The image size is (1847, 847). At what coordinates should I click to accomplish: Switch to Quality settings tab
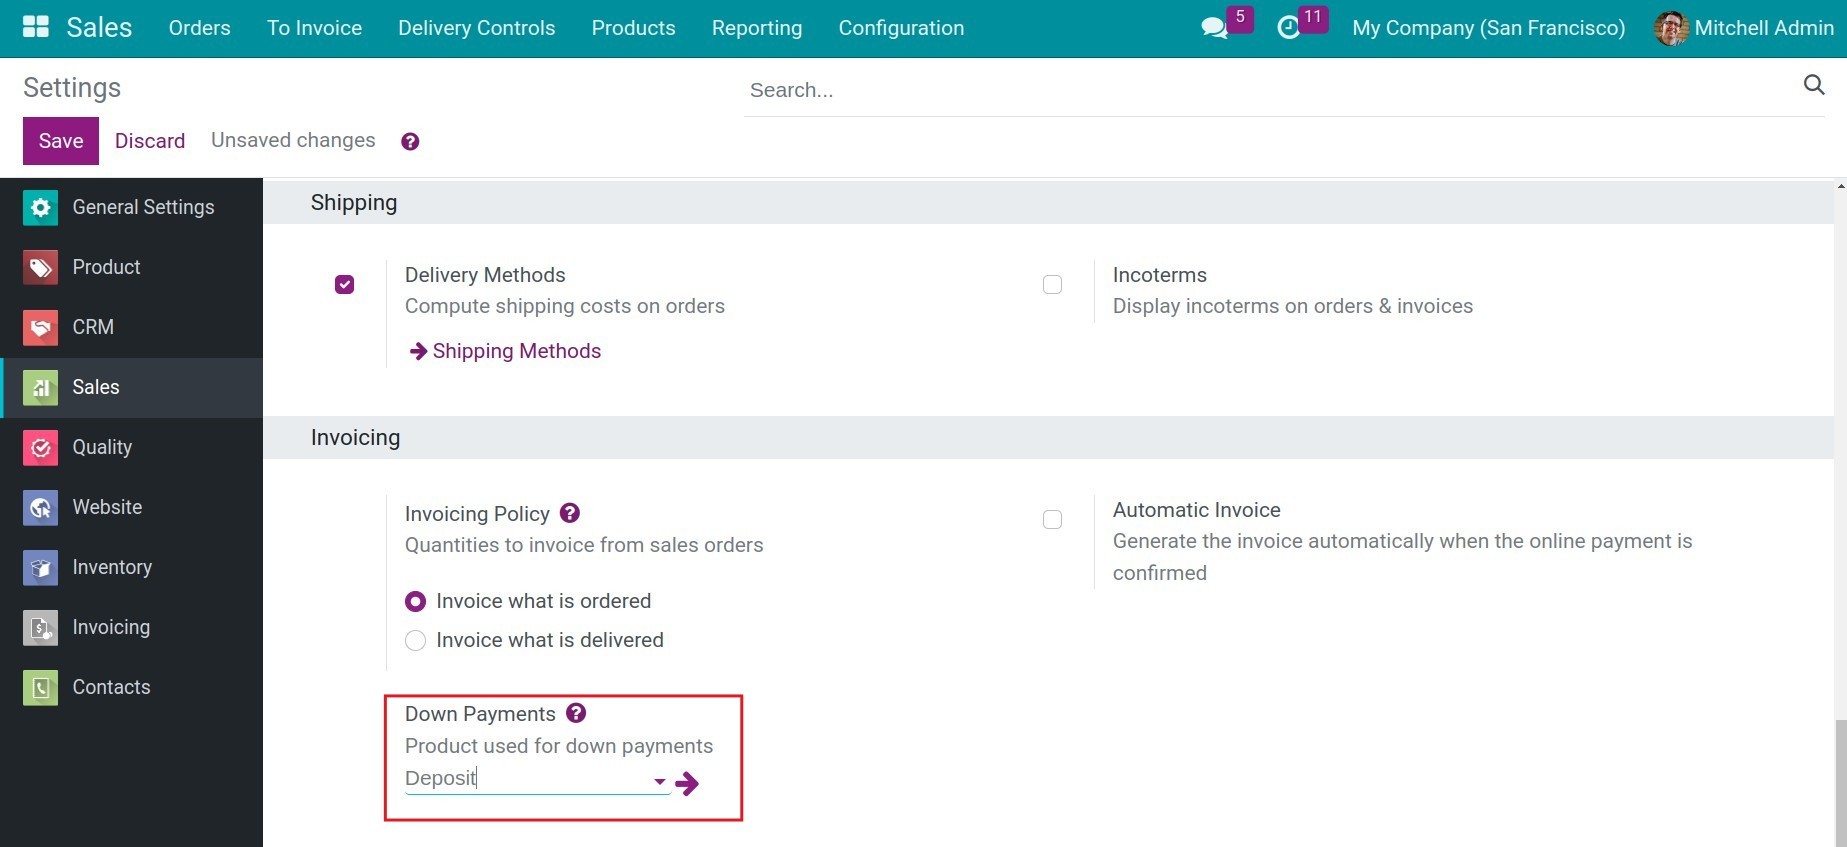pyautogui.click(x=131, y=447)
